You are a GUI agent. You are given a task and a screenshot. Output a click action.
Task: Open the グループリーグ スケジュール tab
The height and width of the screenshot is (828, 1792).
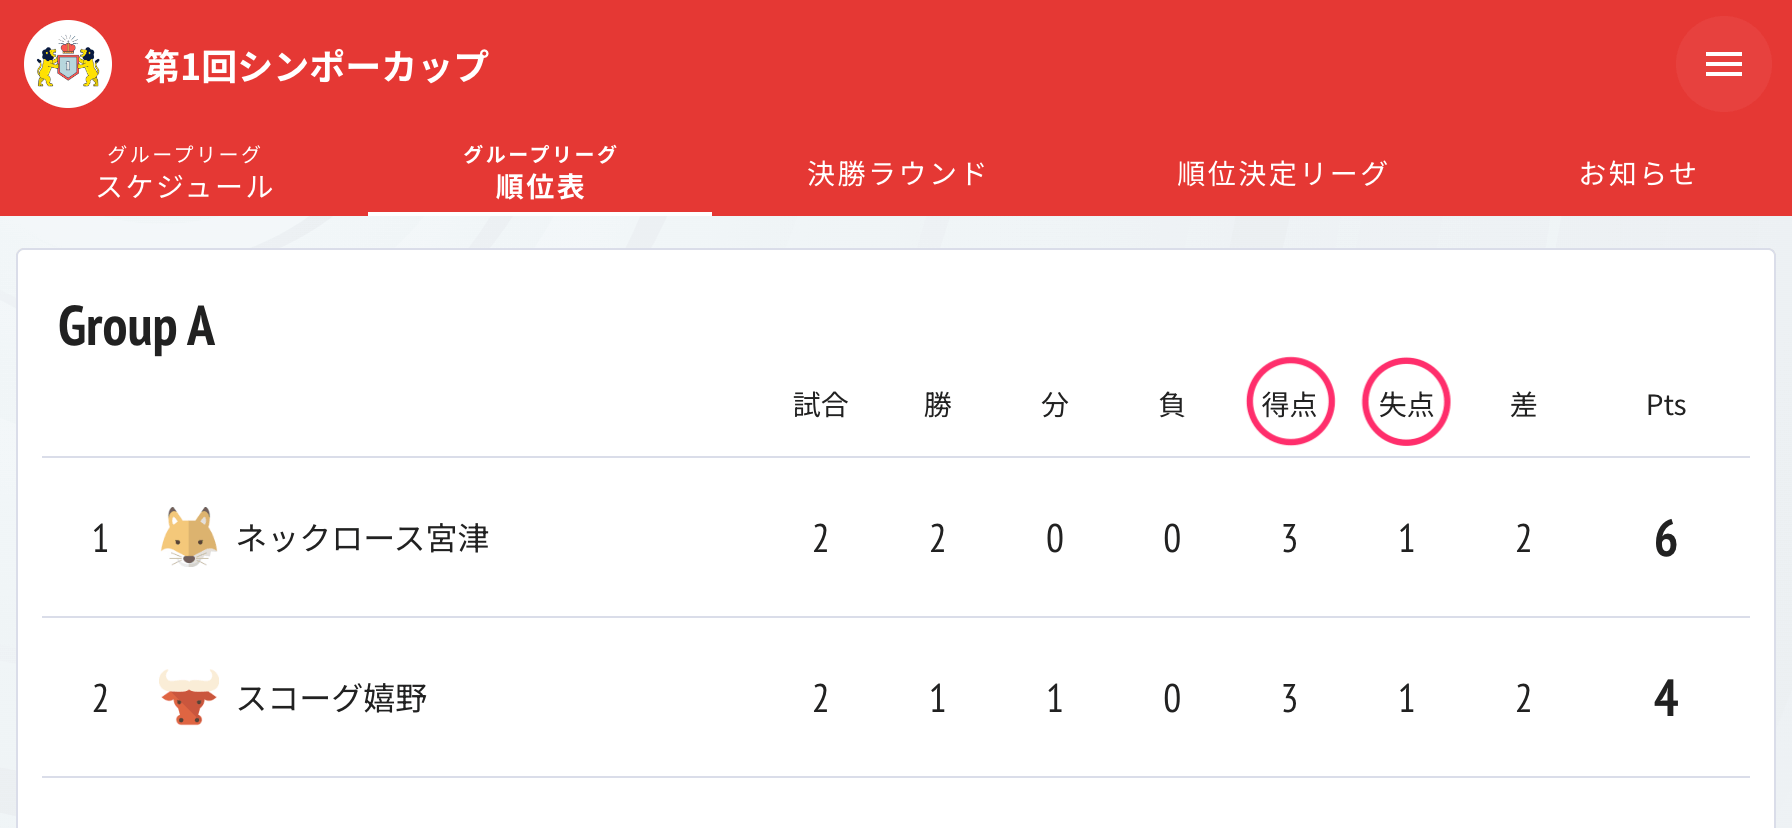[184, 172]
